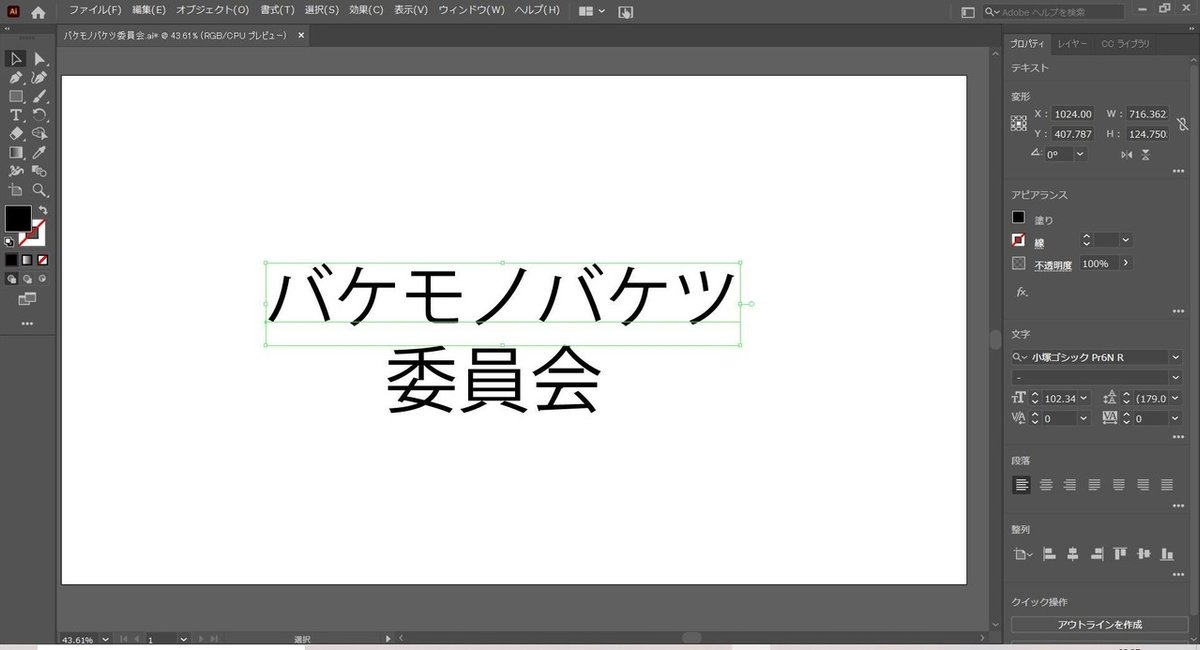Open the ファイル(F) menu

95,10
